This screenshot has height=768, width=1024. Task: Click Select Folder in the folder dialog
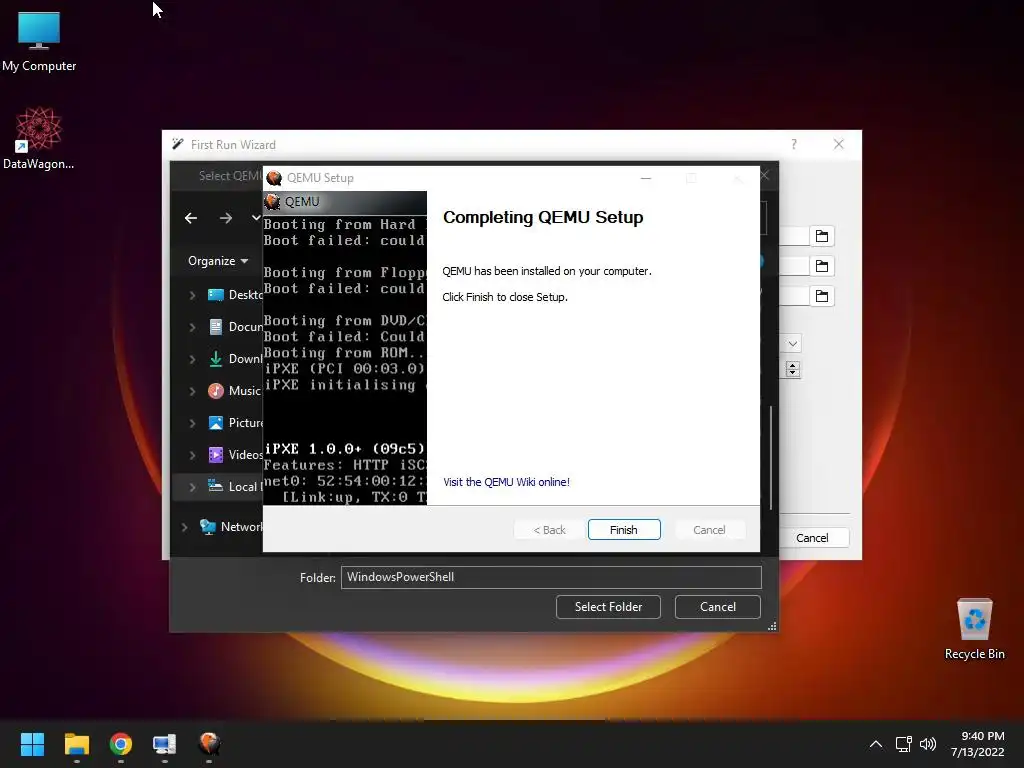click(608, 607)
